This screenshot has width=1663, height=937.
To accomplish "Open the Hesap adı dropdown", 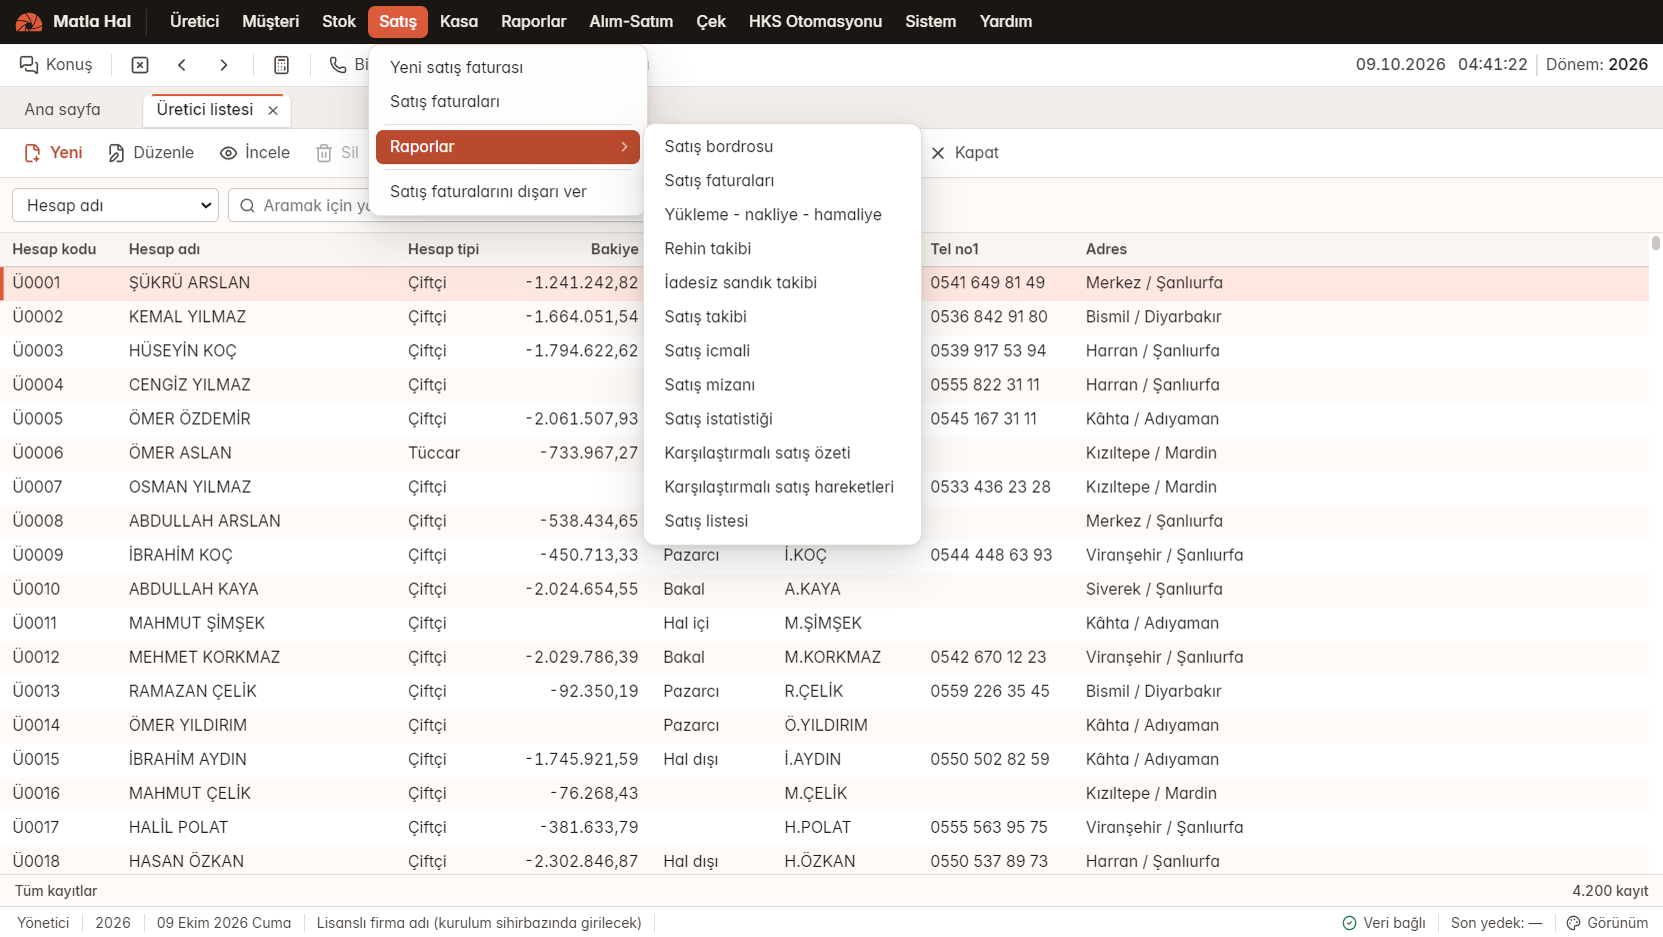I will tap(116, 205).
